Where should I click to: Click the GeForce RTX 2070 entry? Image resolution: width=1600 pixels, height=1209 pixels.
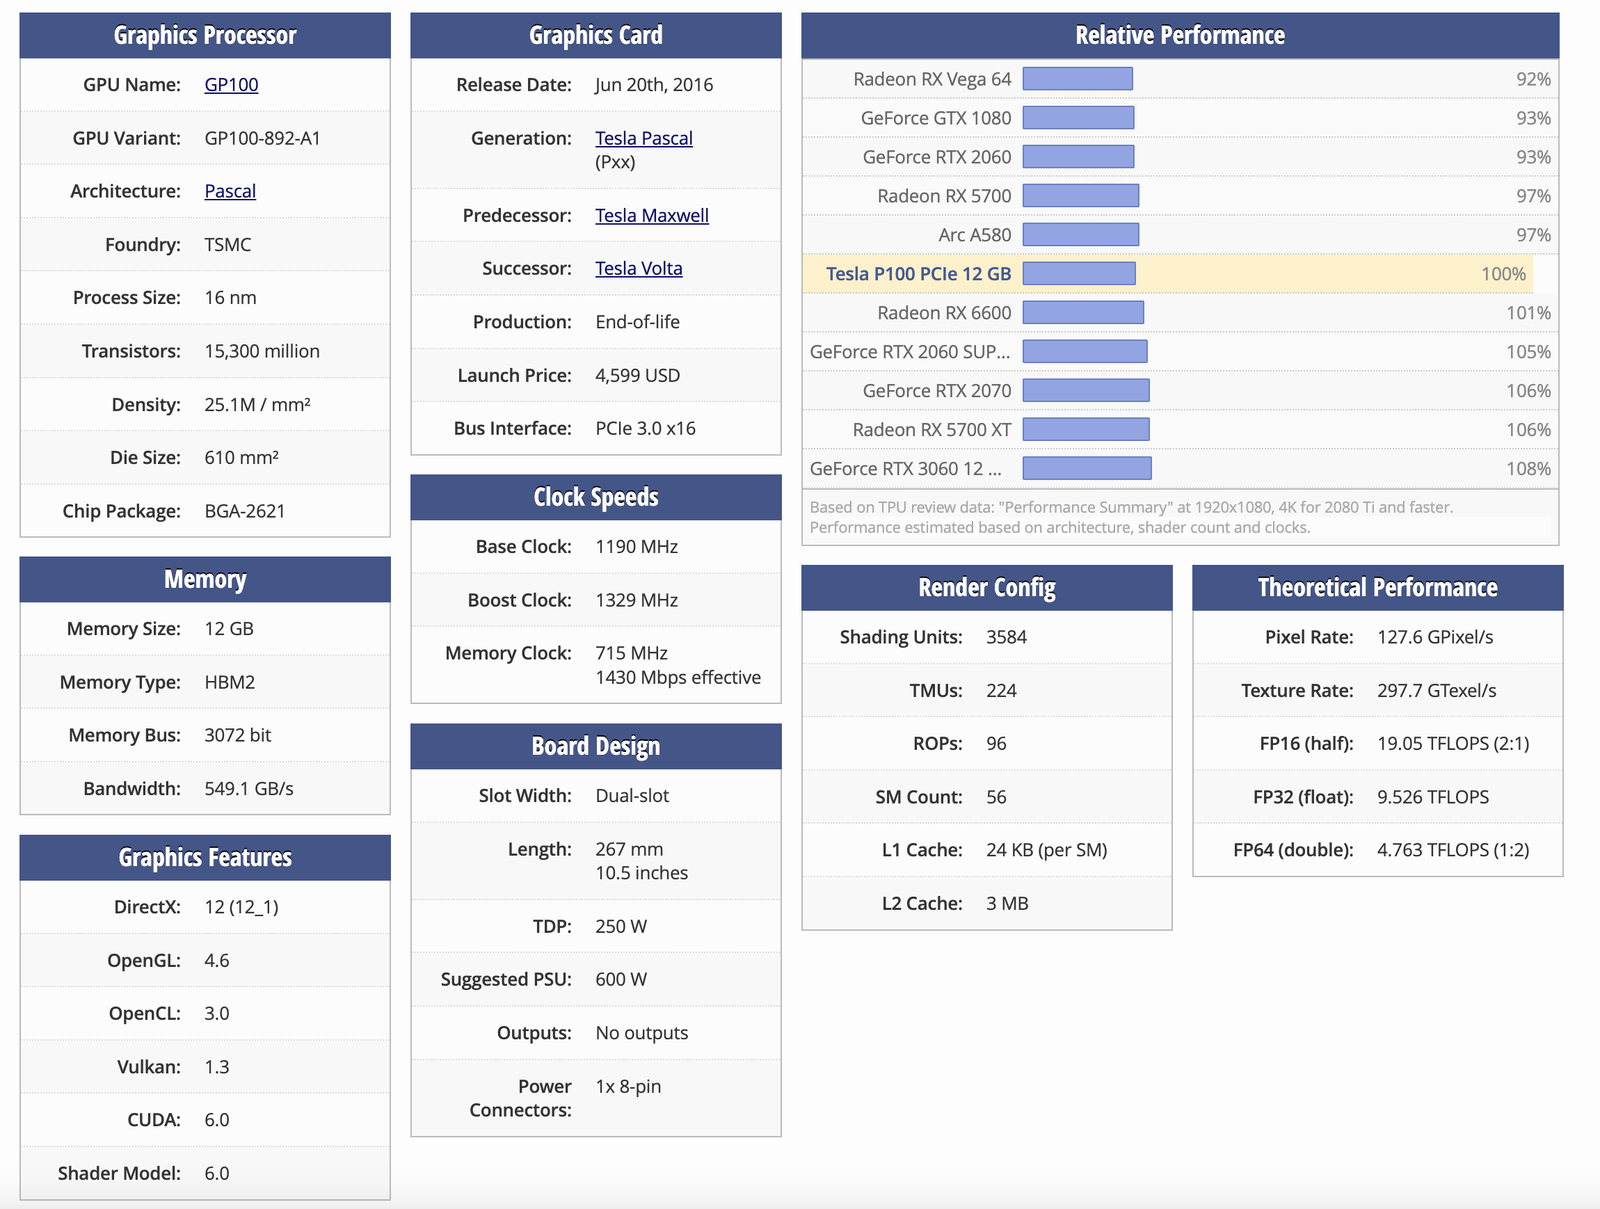coord(936,391)
